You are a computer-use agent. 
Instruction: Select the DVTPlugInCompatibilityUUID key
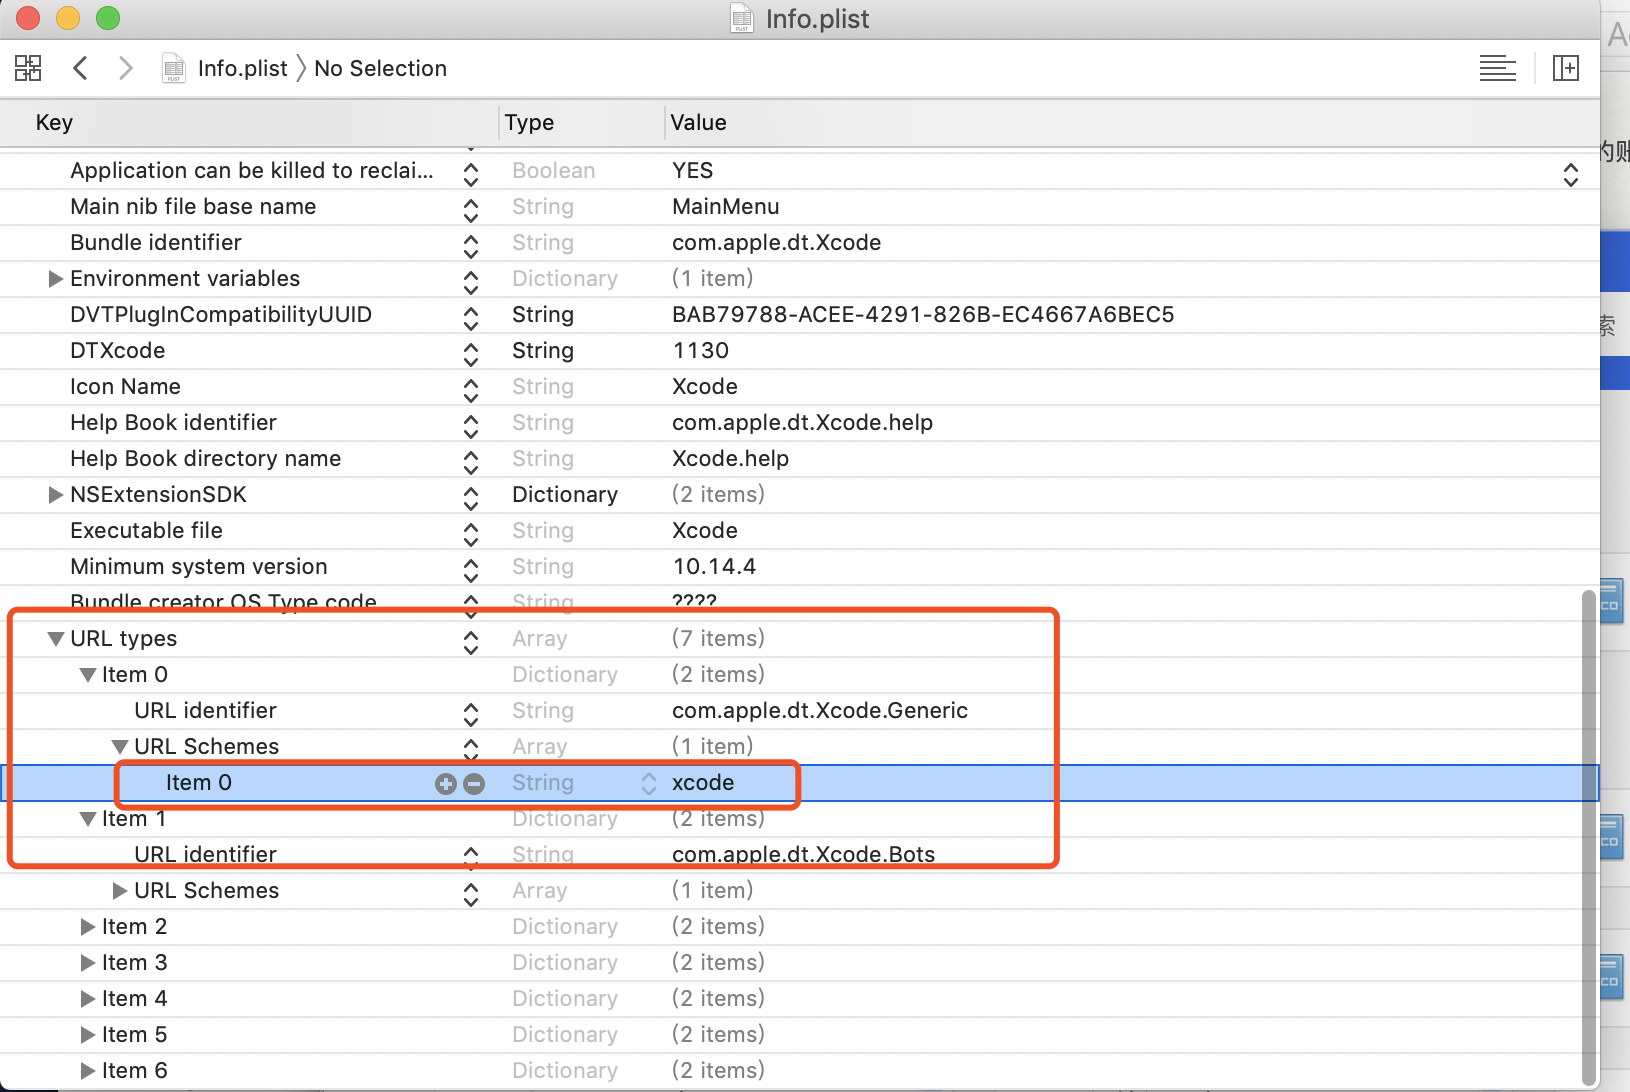[220, 314]
